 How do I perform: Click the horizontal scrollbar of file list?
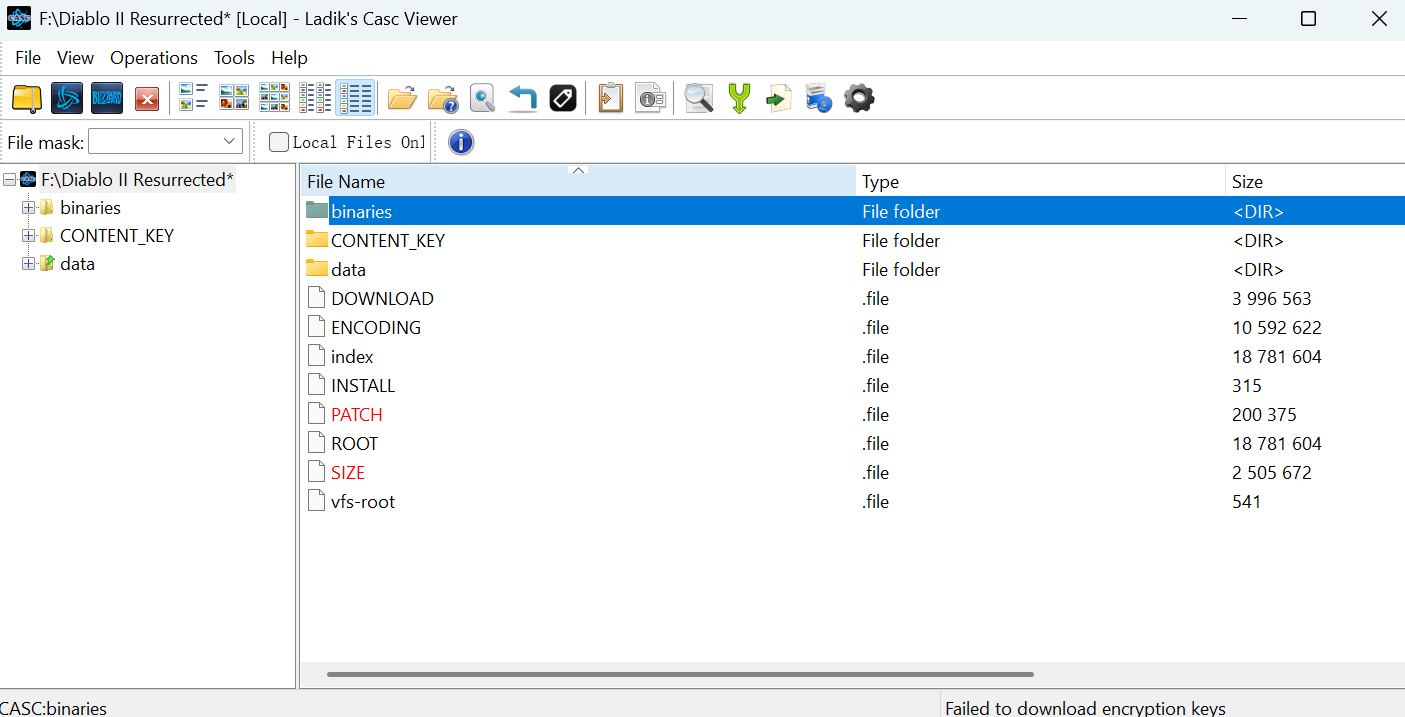pos(680,675)
